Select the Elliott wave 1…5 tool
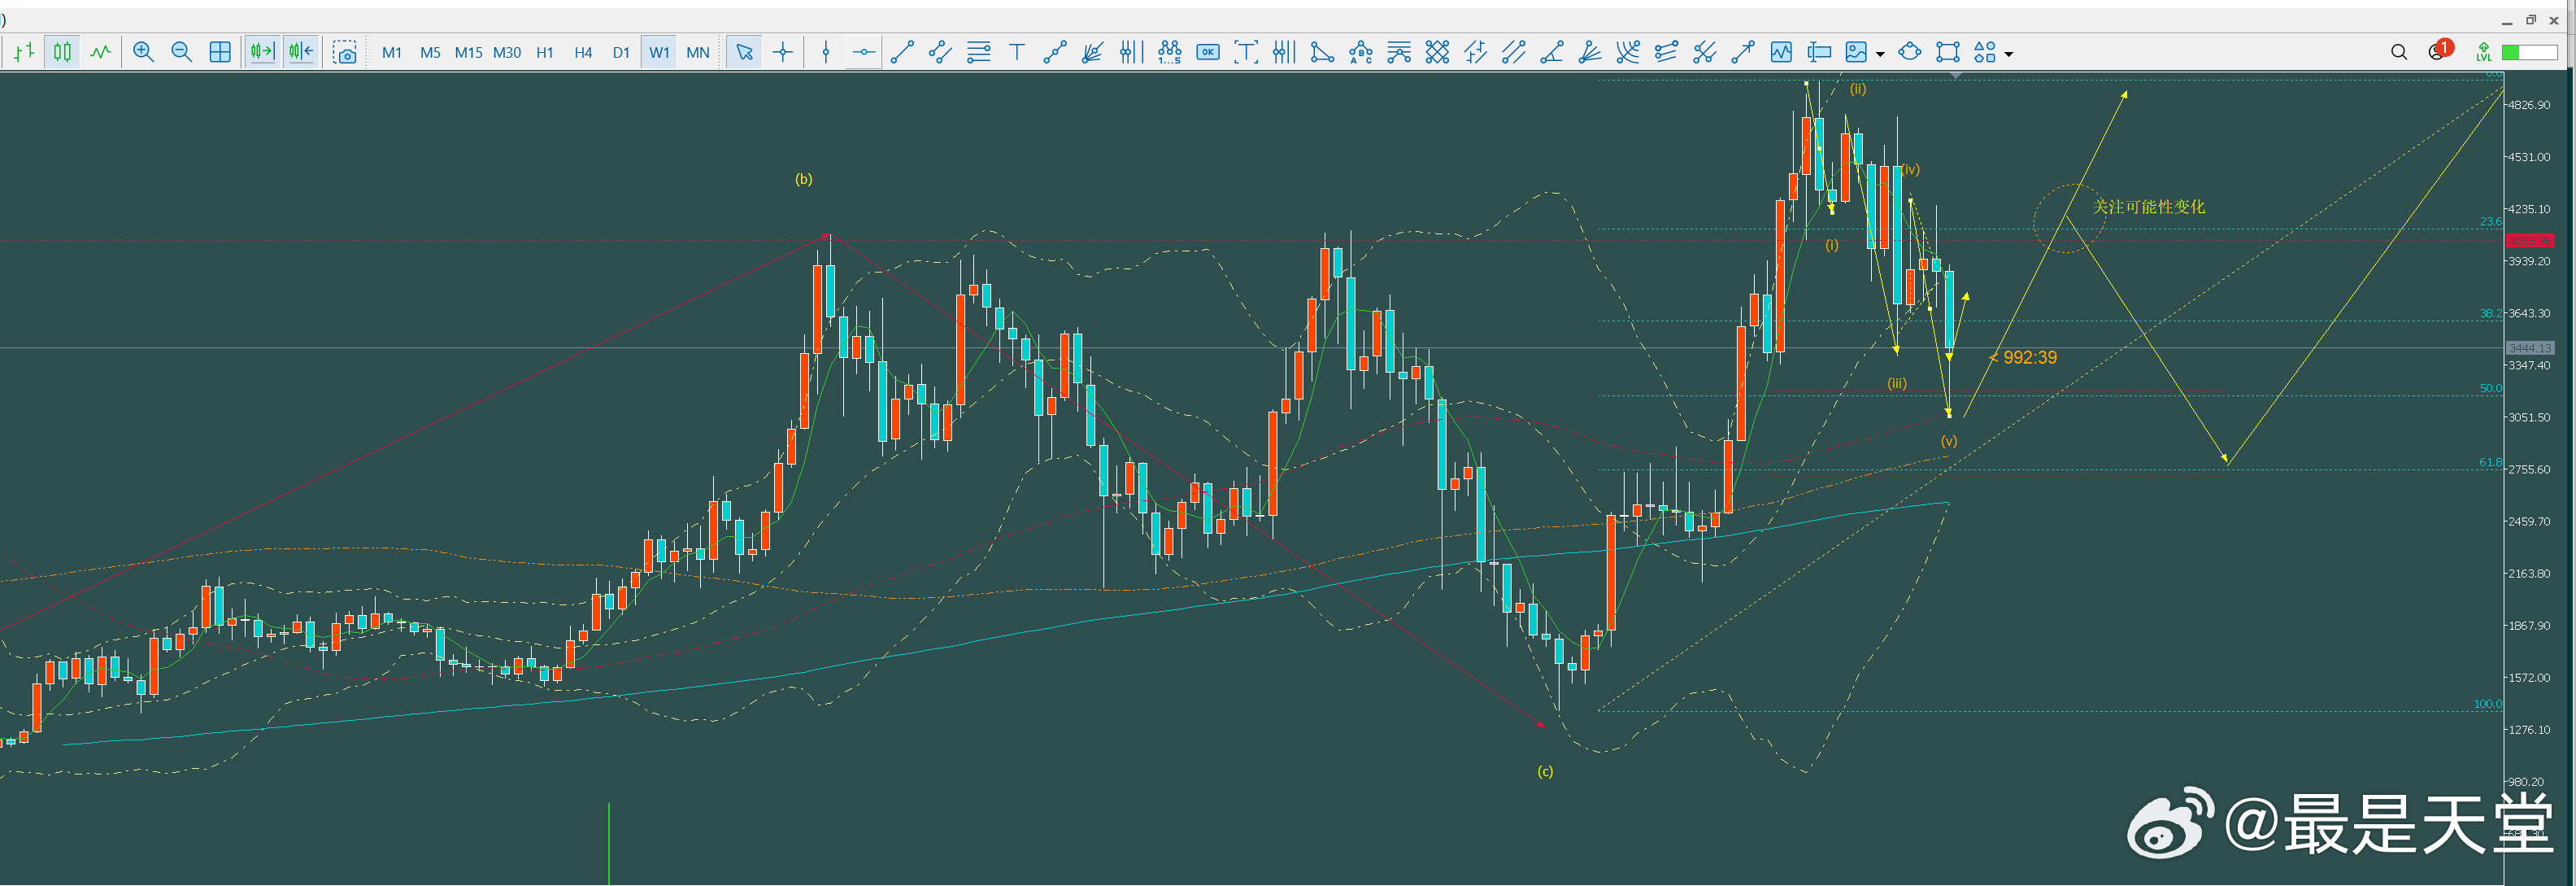Screen dimensions: 2576x886 tap(1169, 52)
